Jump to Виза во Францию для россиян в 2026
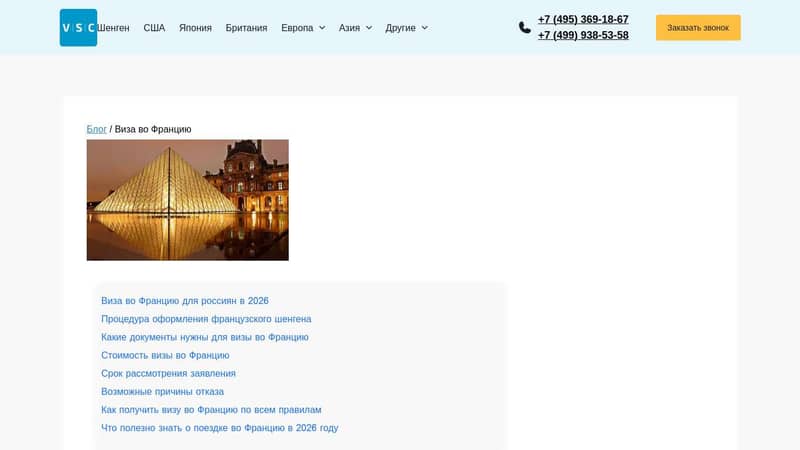The width and height of the screenshot is (800, 450). click(x=185, y=301)
